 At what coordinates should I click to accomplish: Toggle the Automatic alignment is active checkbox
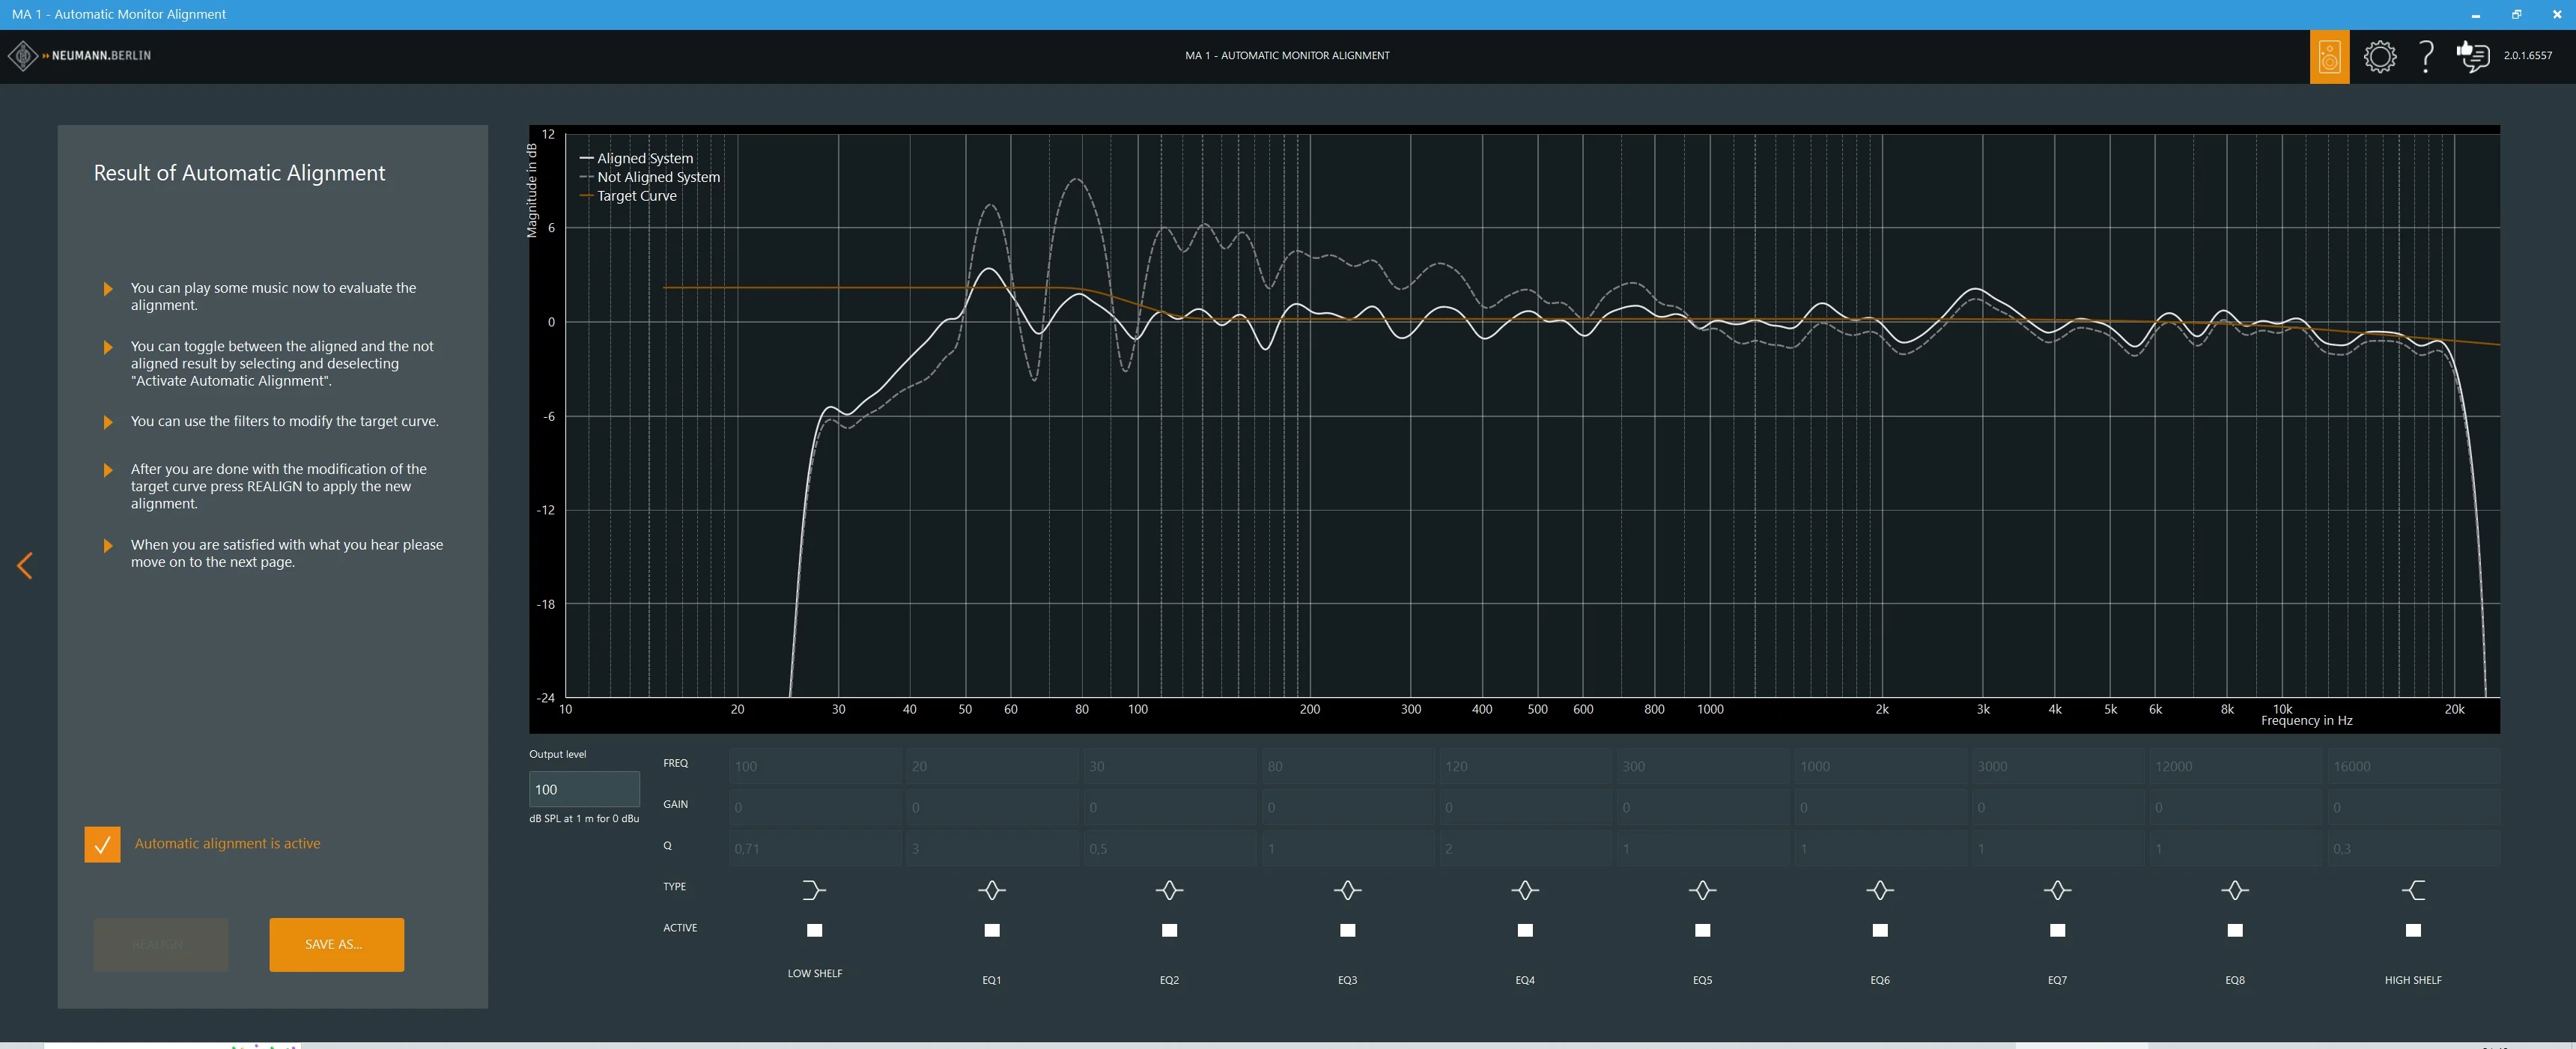pos(102,844)
